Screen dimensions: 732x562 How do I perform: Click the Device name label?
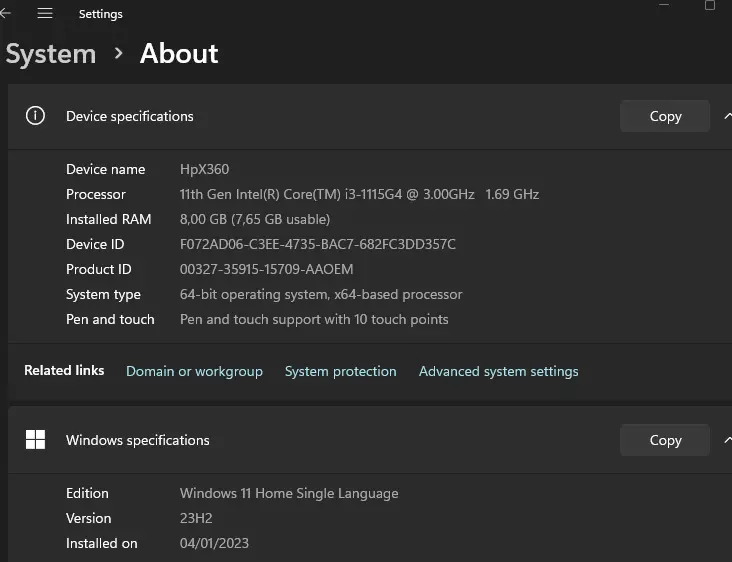pos(106,169)
